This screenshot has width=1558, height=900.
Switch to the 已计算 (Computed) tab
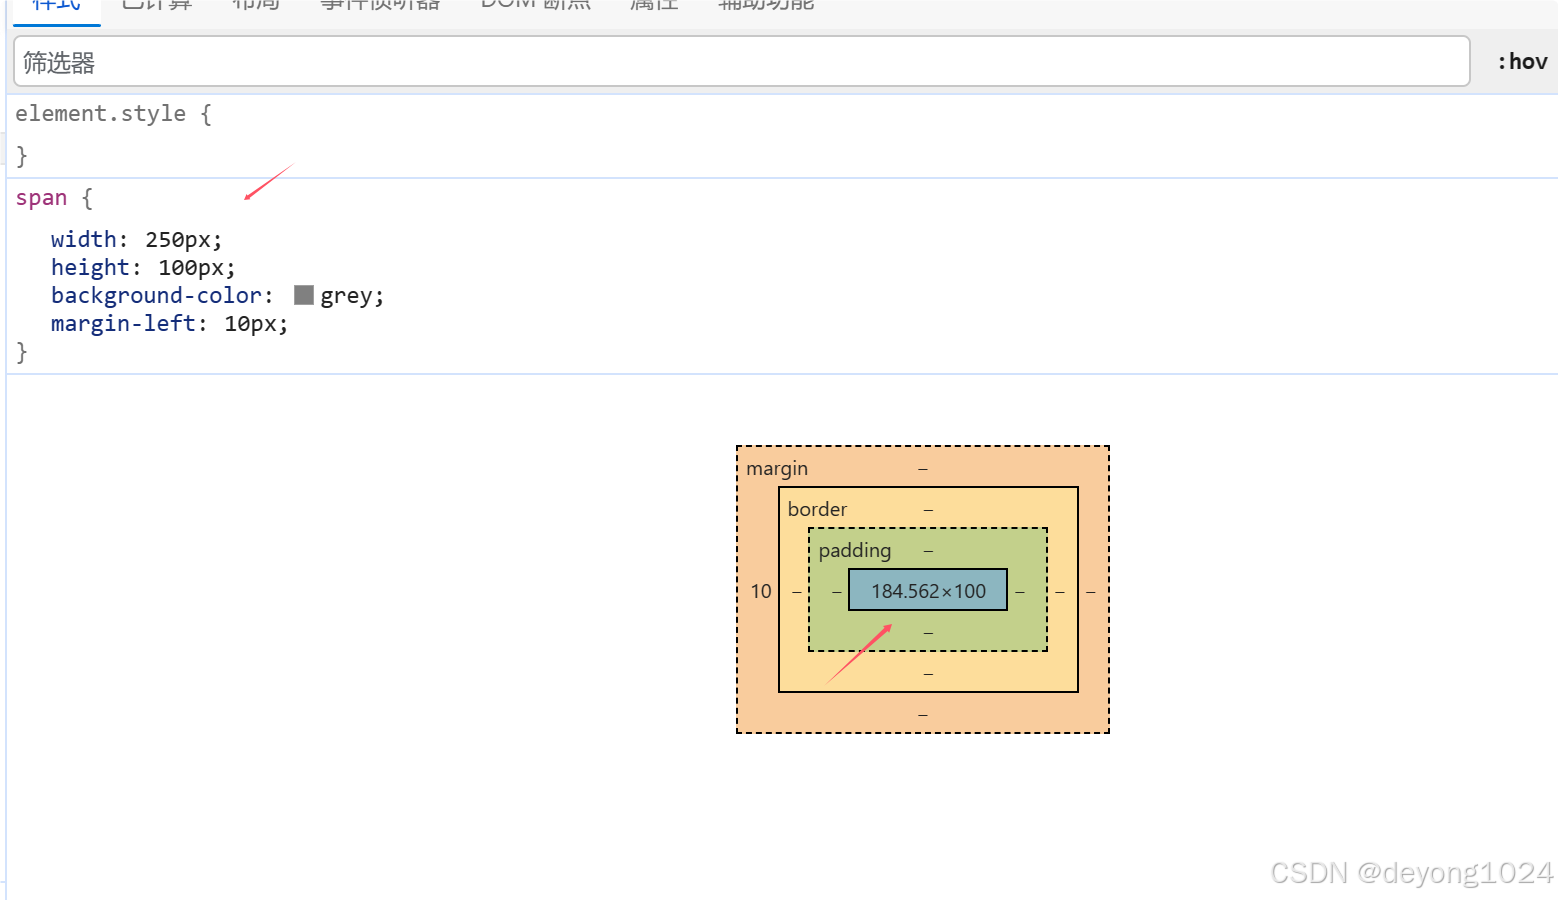point(155,6)
